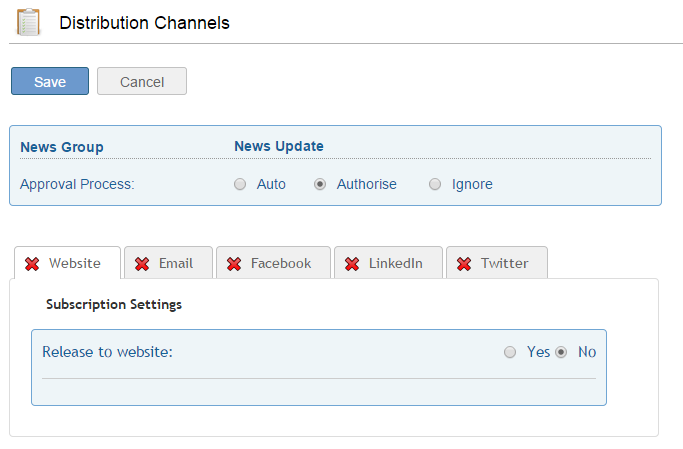Click the Distribution Channels page title
The image size is (683, 449).
pos(144,23)
